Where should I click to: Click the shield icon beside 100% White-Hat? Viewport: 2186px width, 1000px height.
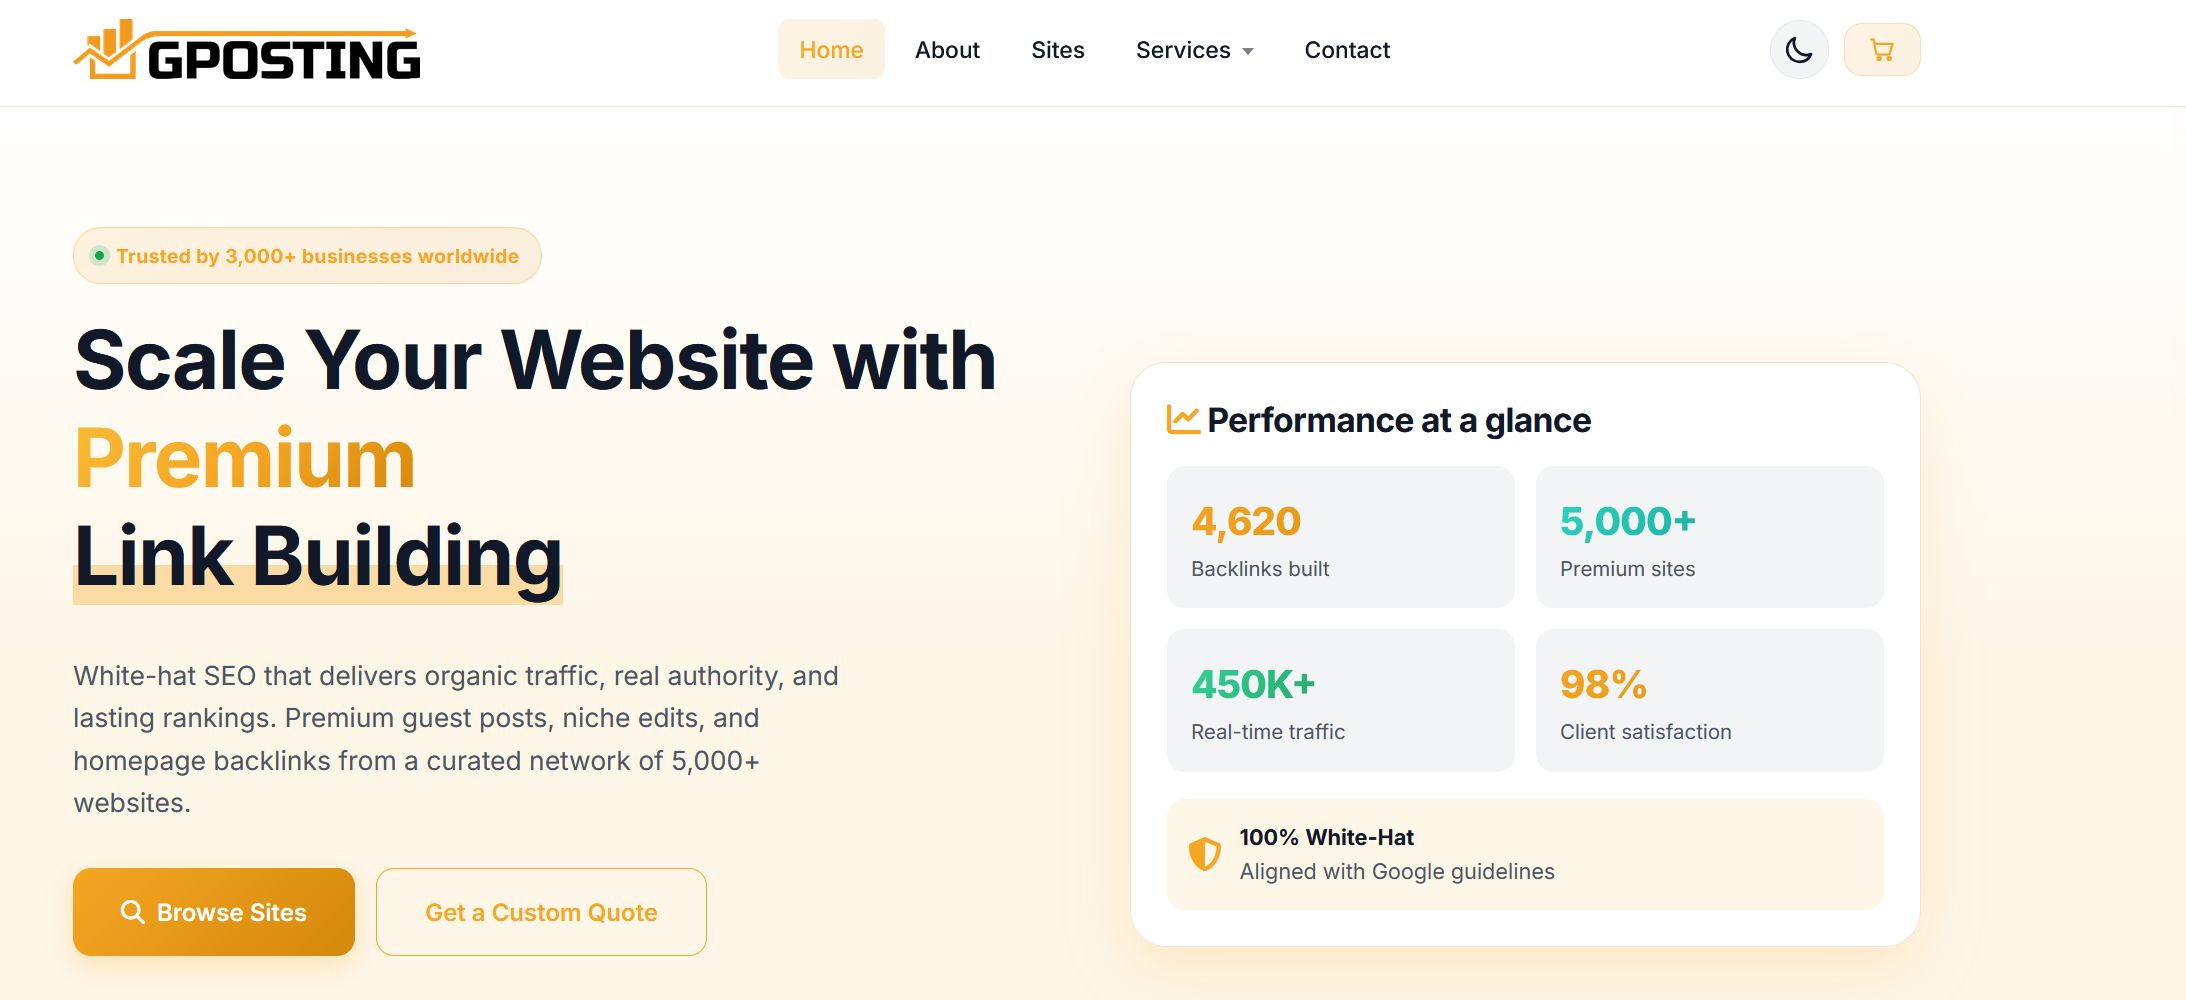click(1204, 854)
